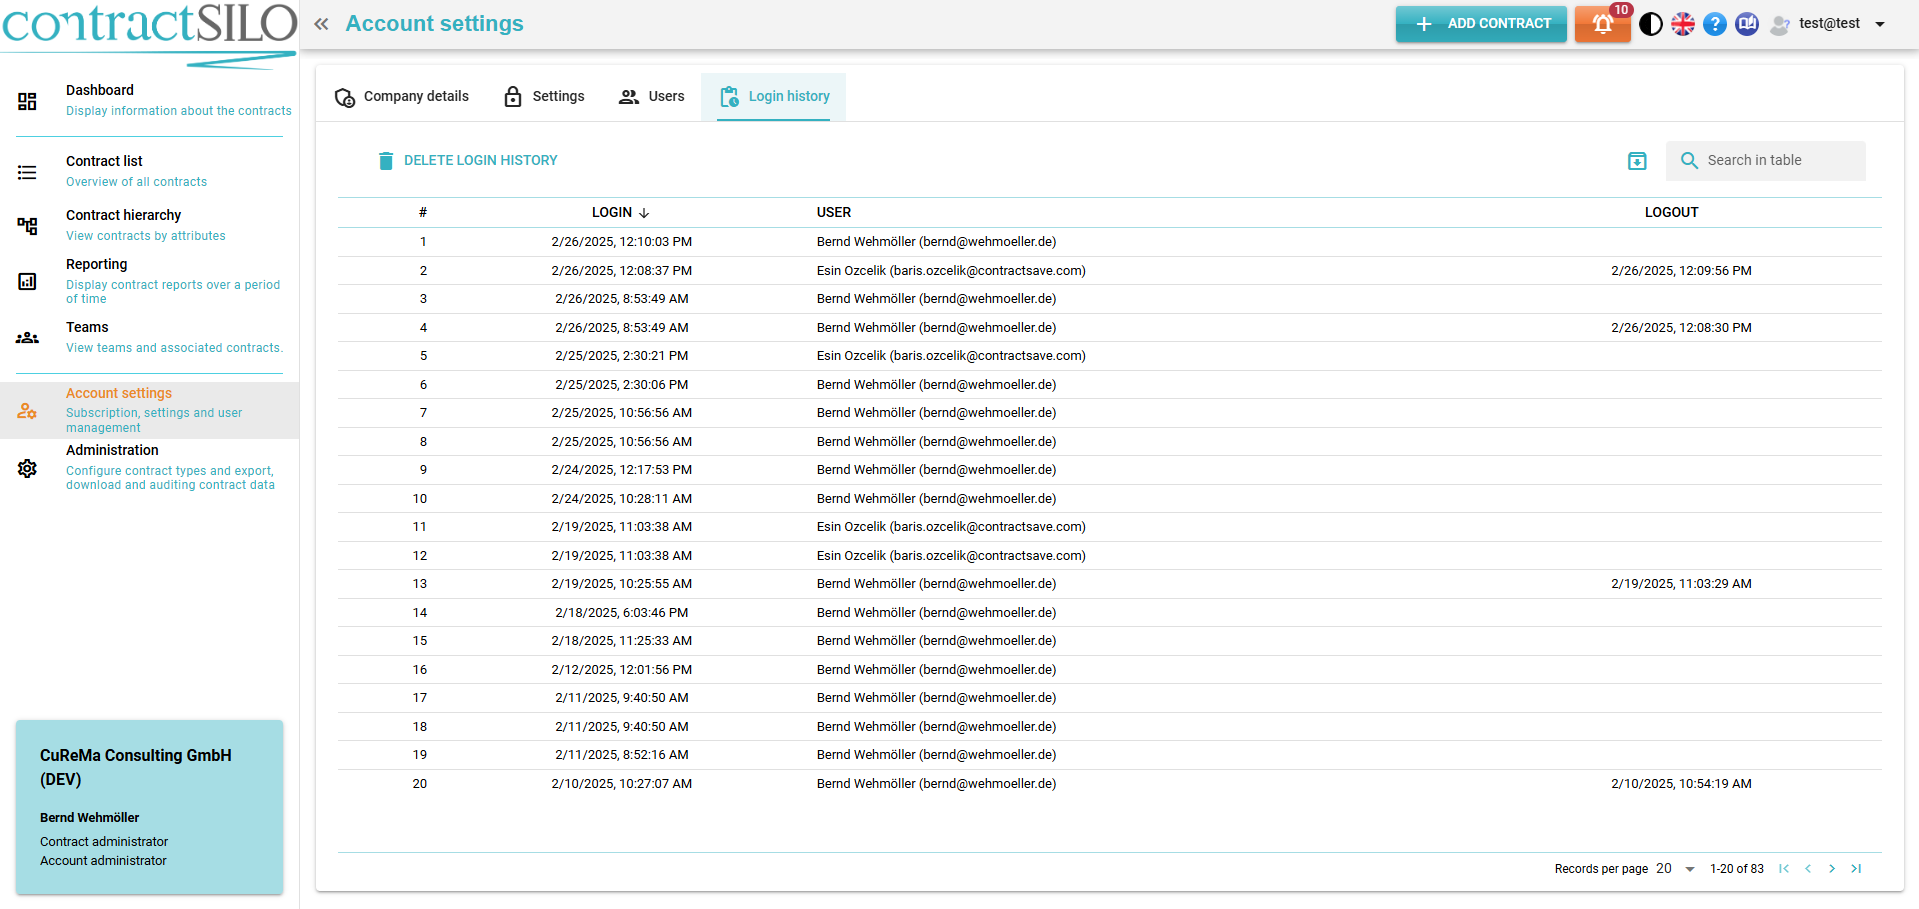Click the UK flag language icon
Viewport: 1919px width, 909px height.
point(1683,24)
